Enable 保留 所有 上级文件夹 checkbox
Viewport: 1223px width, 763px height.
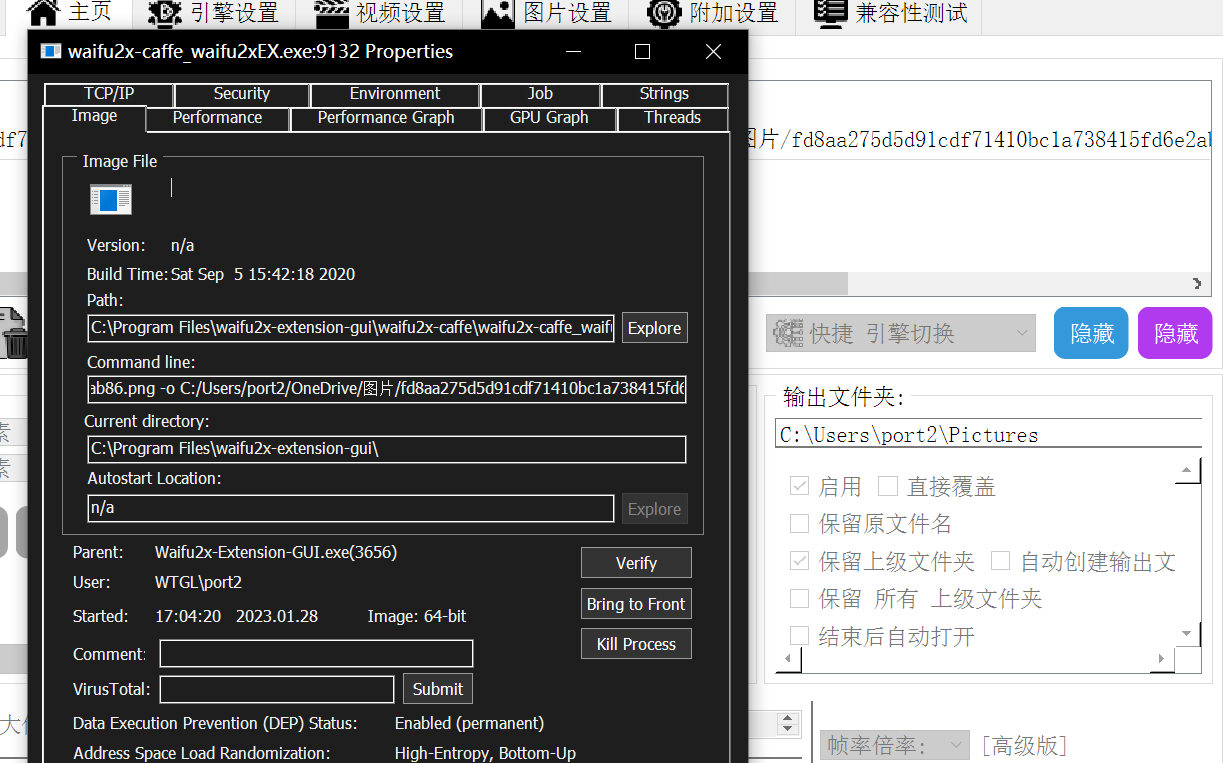(x=799, y=599)
